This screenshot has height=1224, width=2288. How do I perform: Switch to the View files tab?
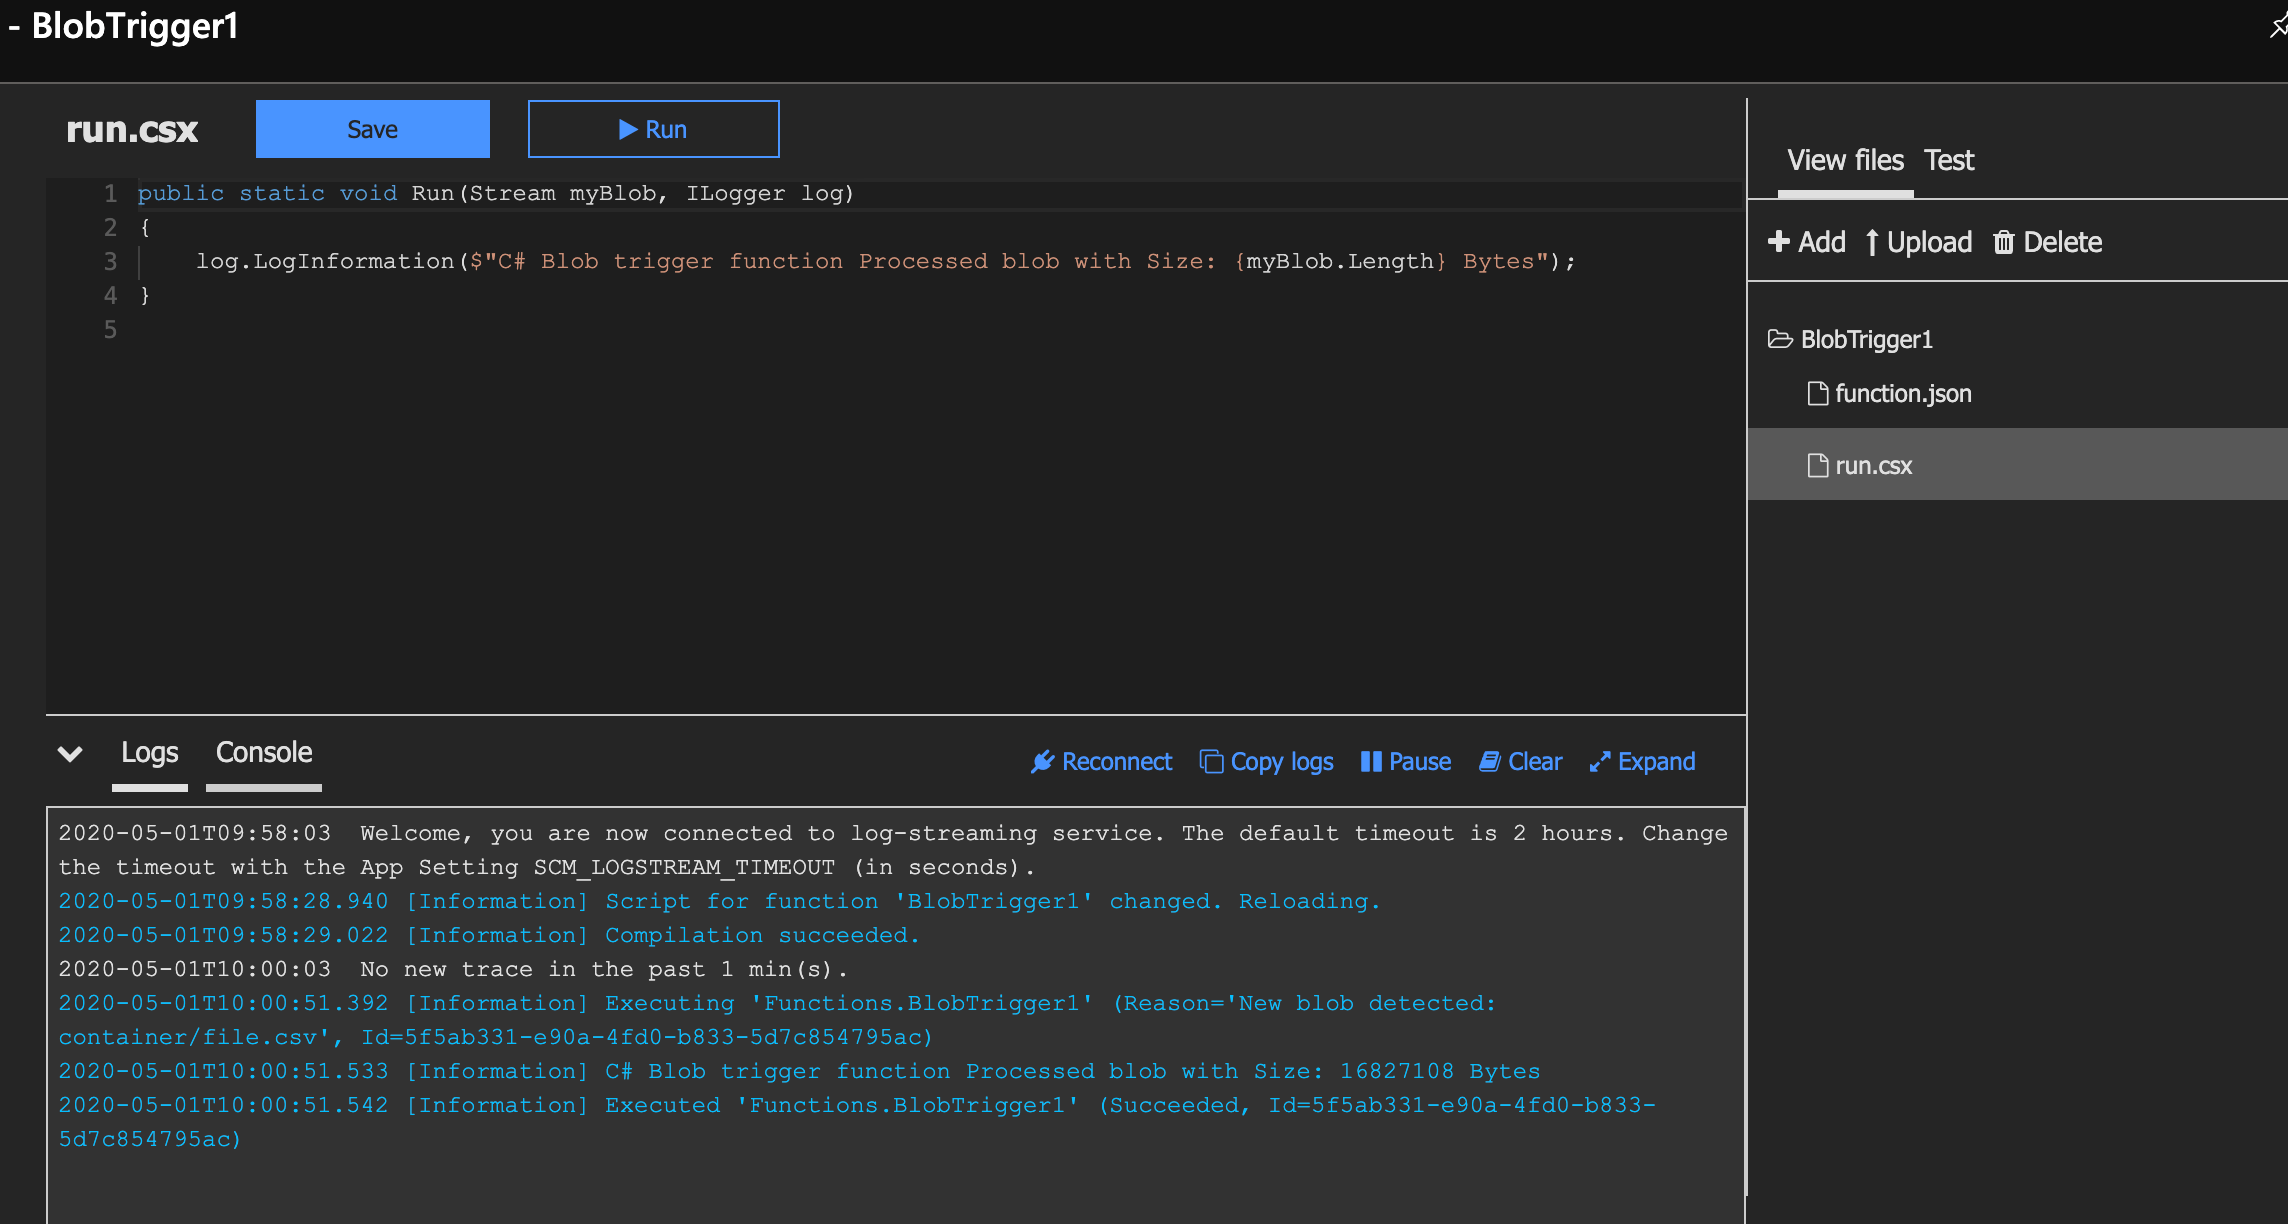(x=1845, y=160)
